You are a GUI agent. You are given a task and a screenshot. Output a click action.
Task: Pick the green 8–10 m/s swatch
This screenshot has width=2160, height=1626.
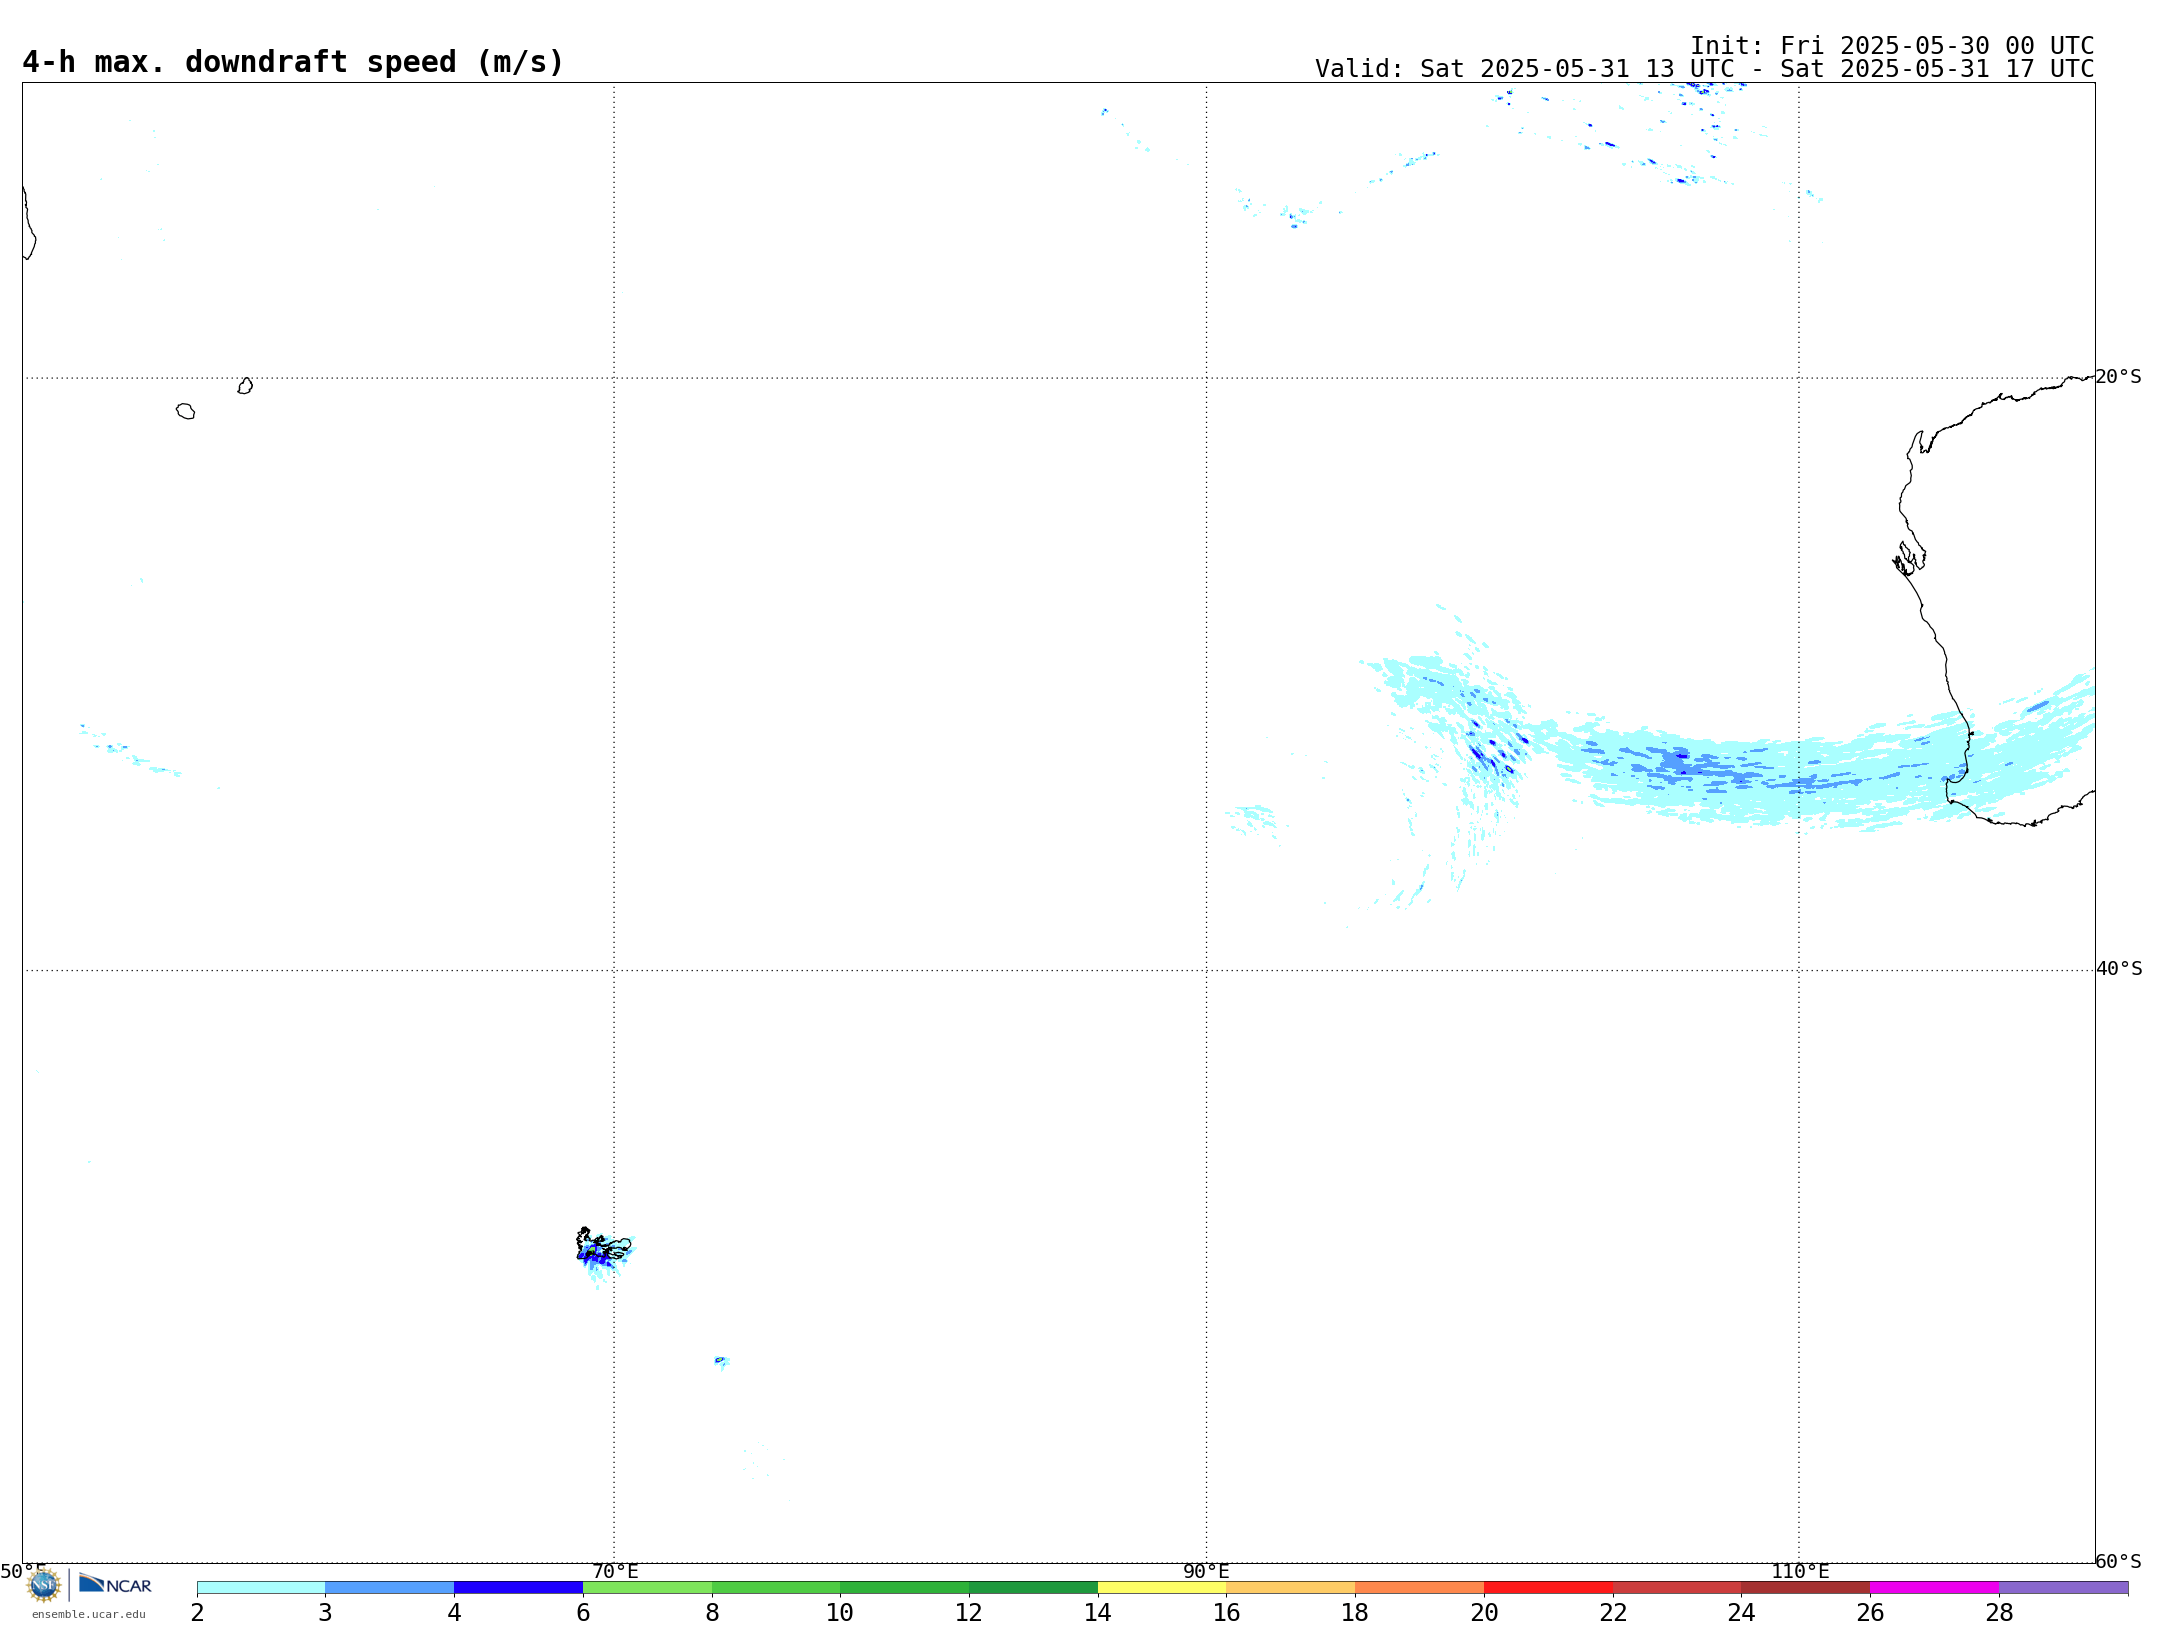(776, 1588)
